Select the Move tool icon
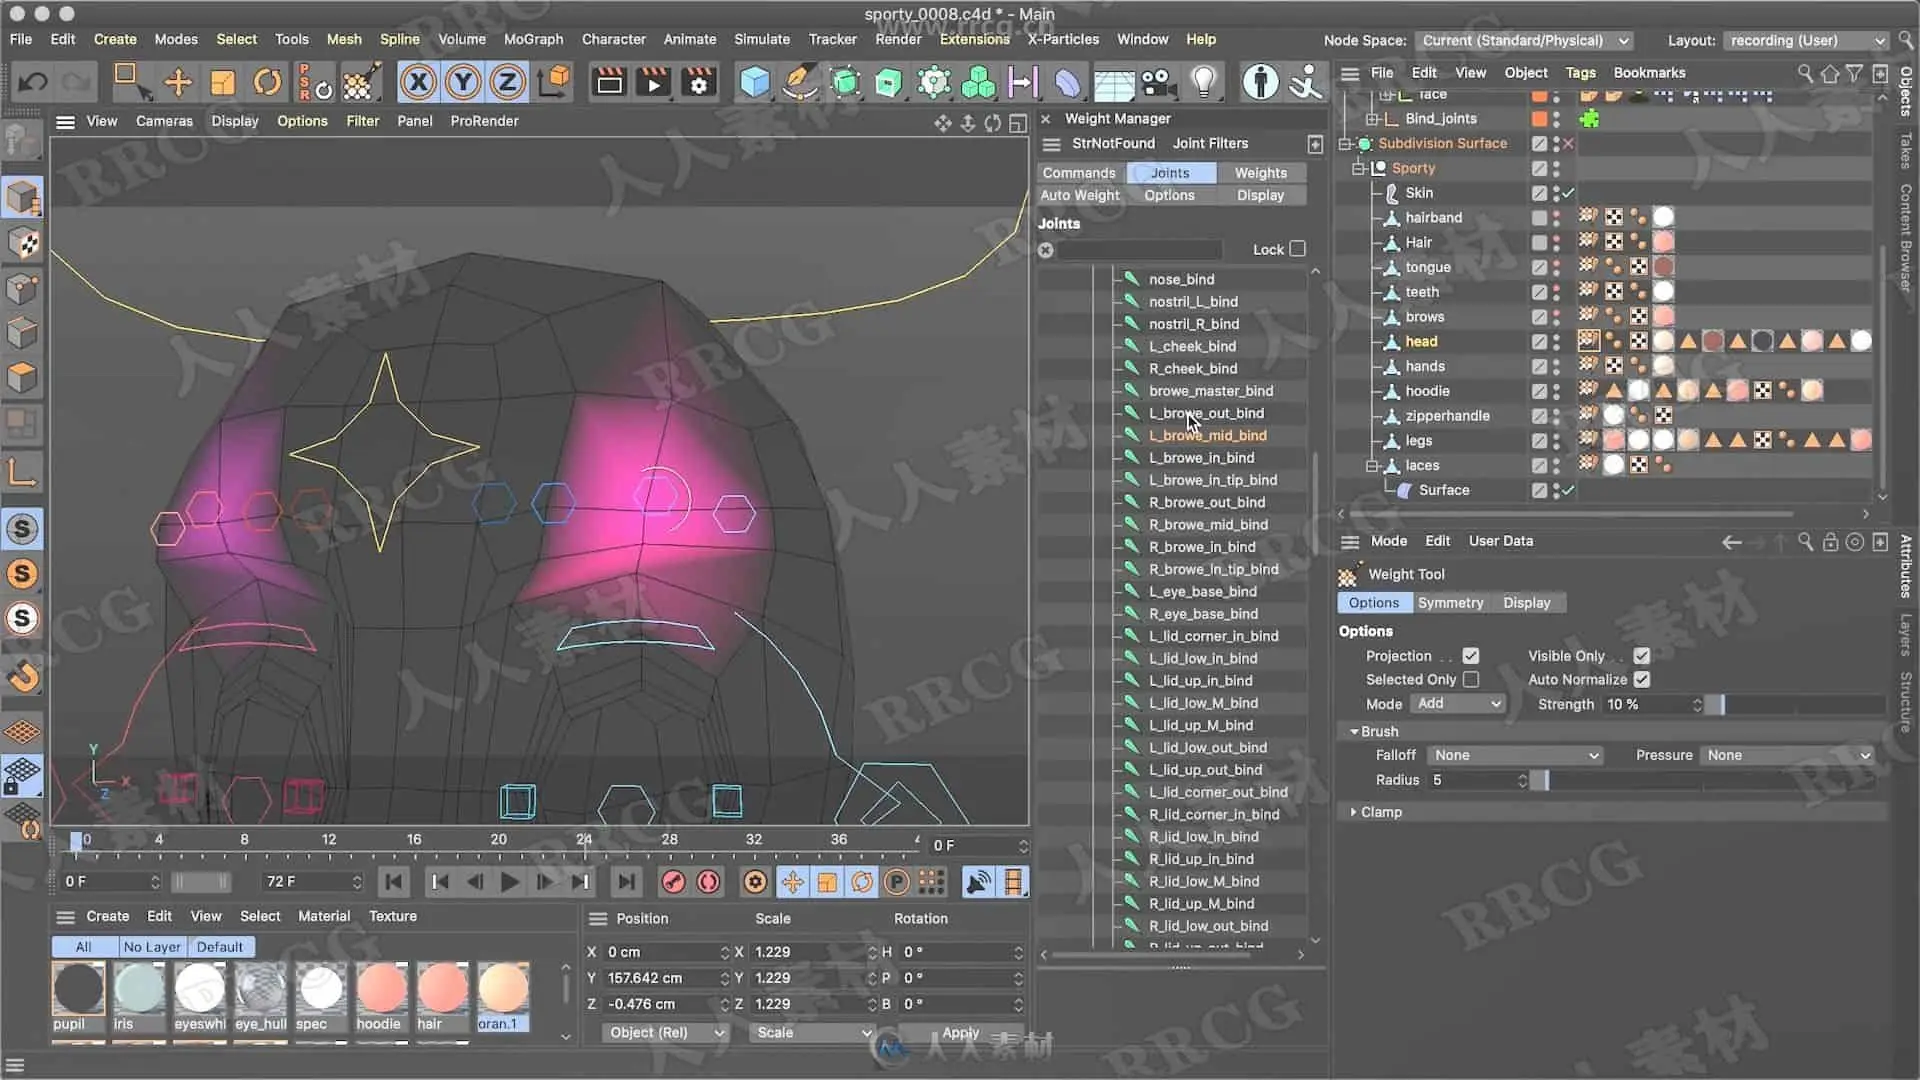 pos(177,82)
